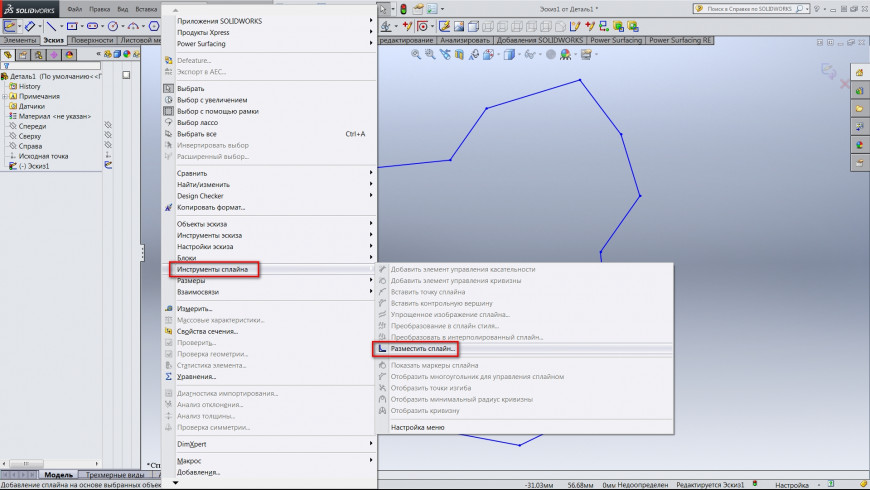Toggle the checkbox beside Деталь1 in tree
The width and height of the screenshot is (870, 490).
click(127, 75)
